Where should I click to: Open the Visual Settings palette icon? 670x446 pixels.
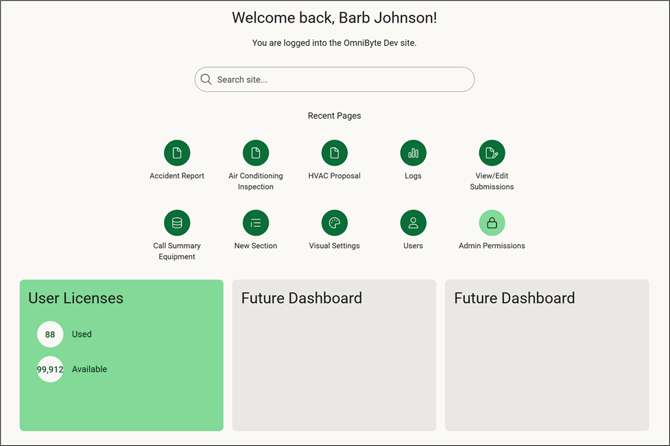coord(334,223)
